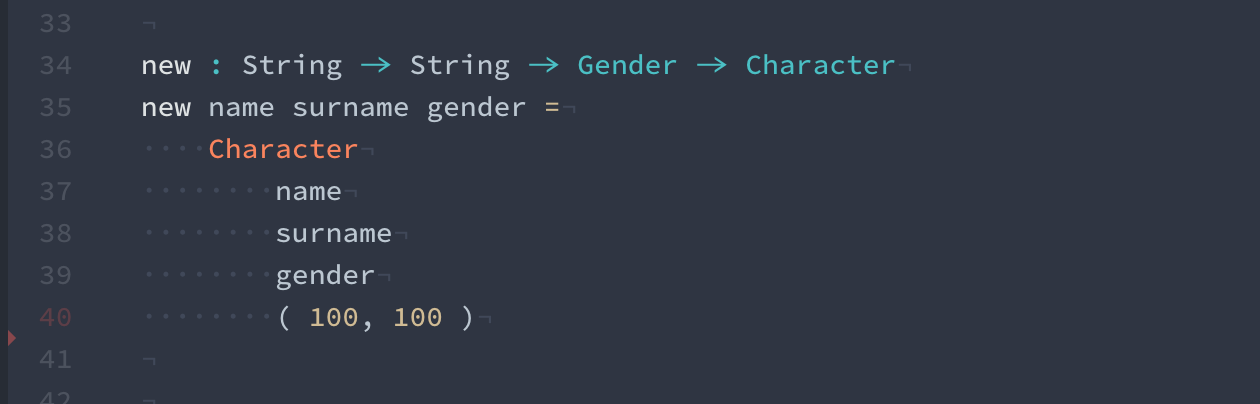Click the second 100 in the tuple
Screen dimensions: 1260x404
pyautogui.click(x=418, y=318)
